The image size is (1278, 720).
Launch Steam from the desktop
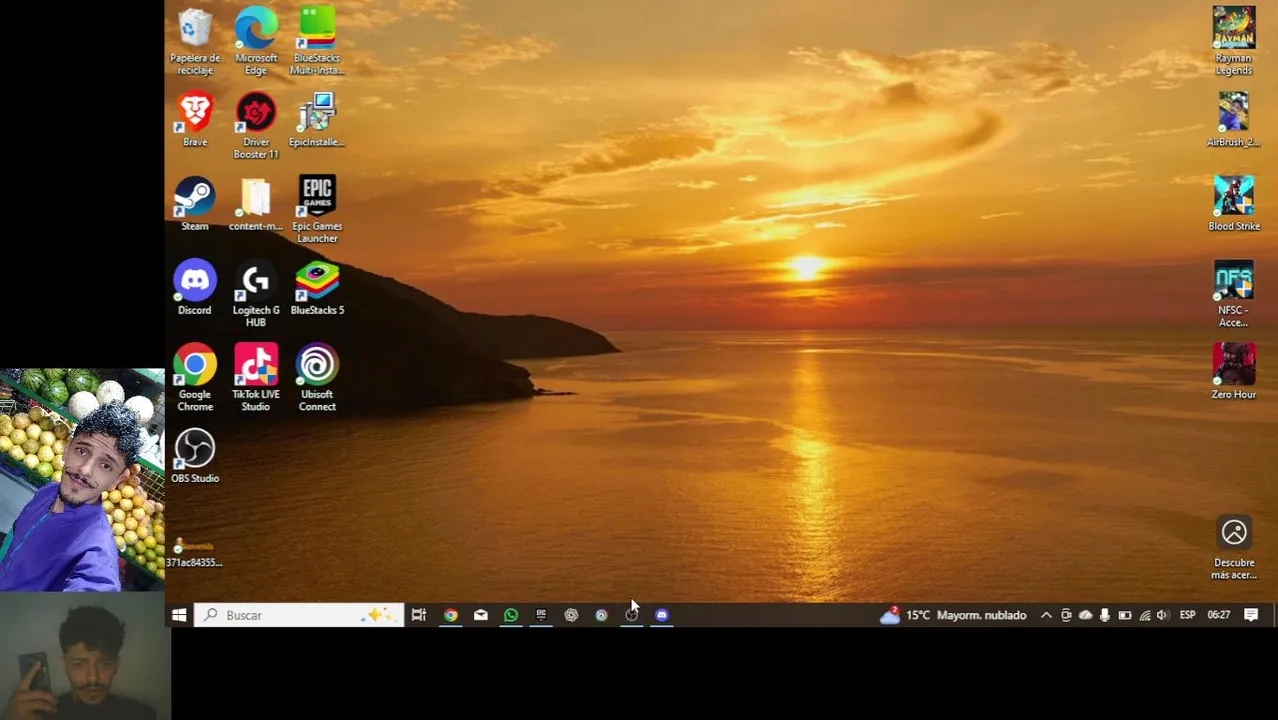pyautogui.click(x=195, y=204)
